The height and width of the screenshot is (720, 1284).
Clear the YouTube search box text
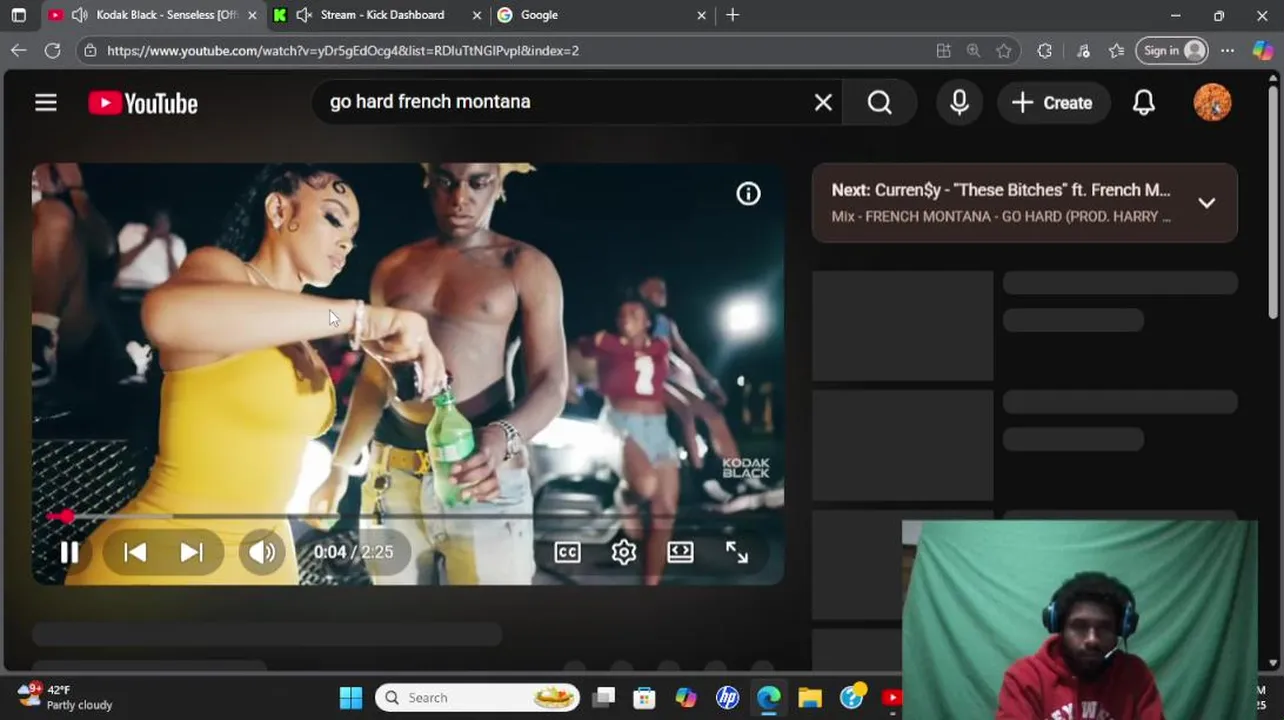823,102
